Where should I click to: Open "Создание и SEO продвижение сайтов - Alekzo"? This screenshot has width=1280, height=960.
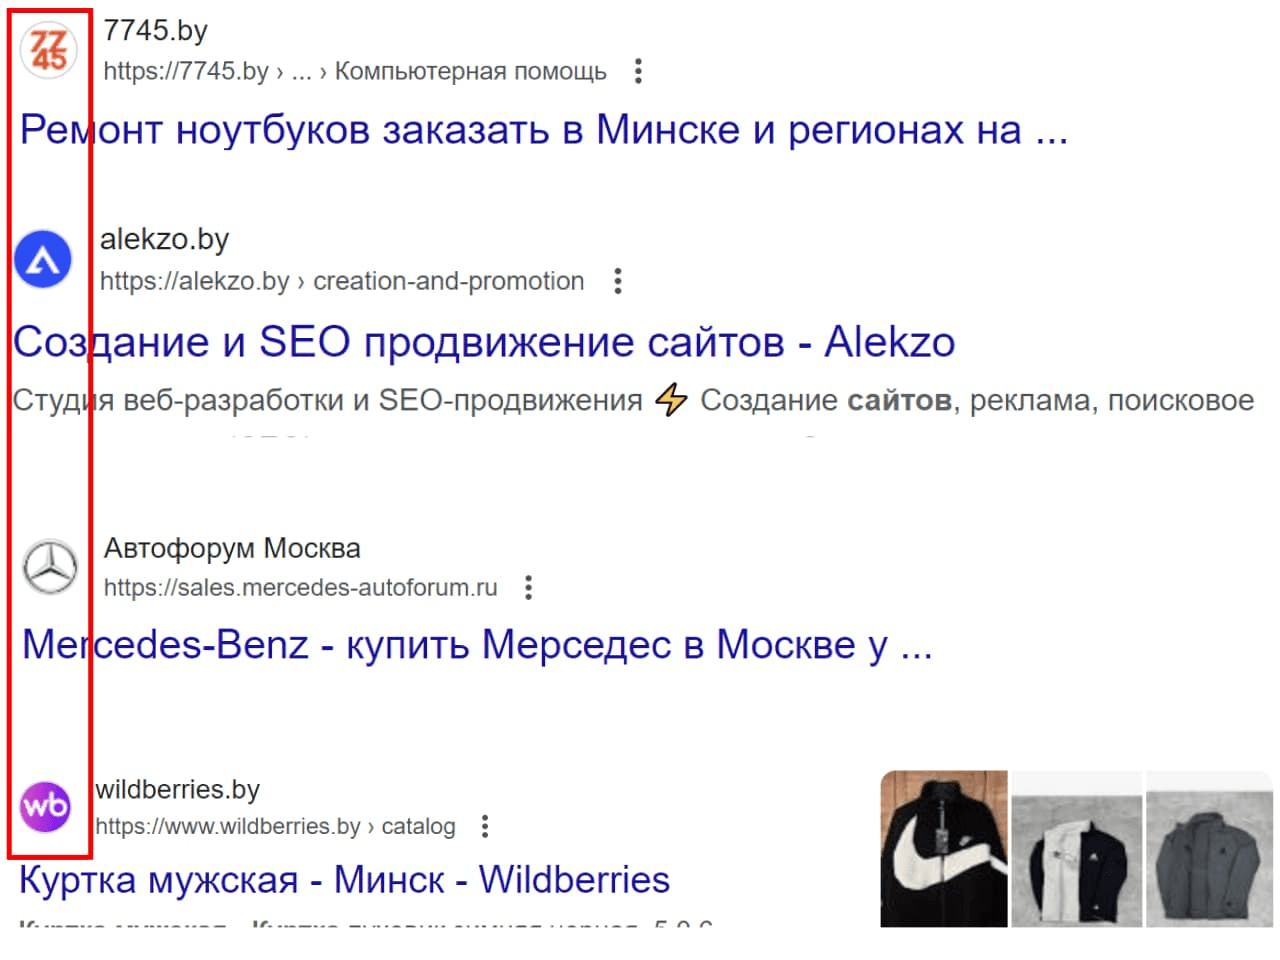point(484,342)
